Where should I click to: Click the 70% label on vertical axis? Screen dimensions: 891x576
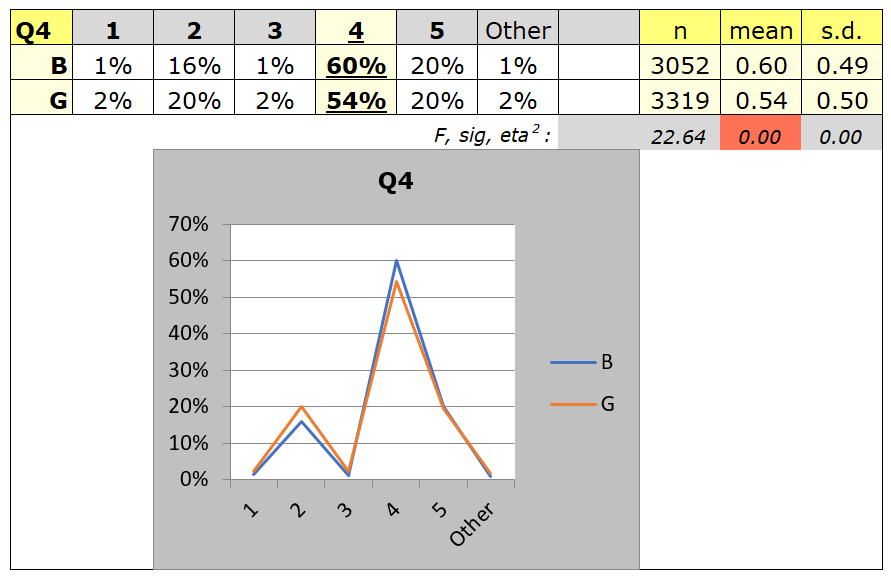coord(189,224)
